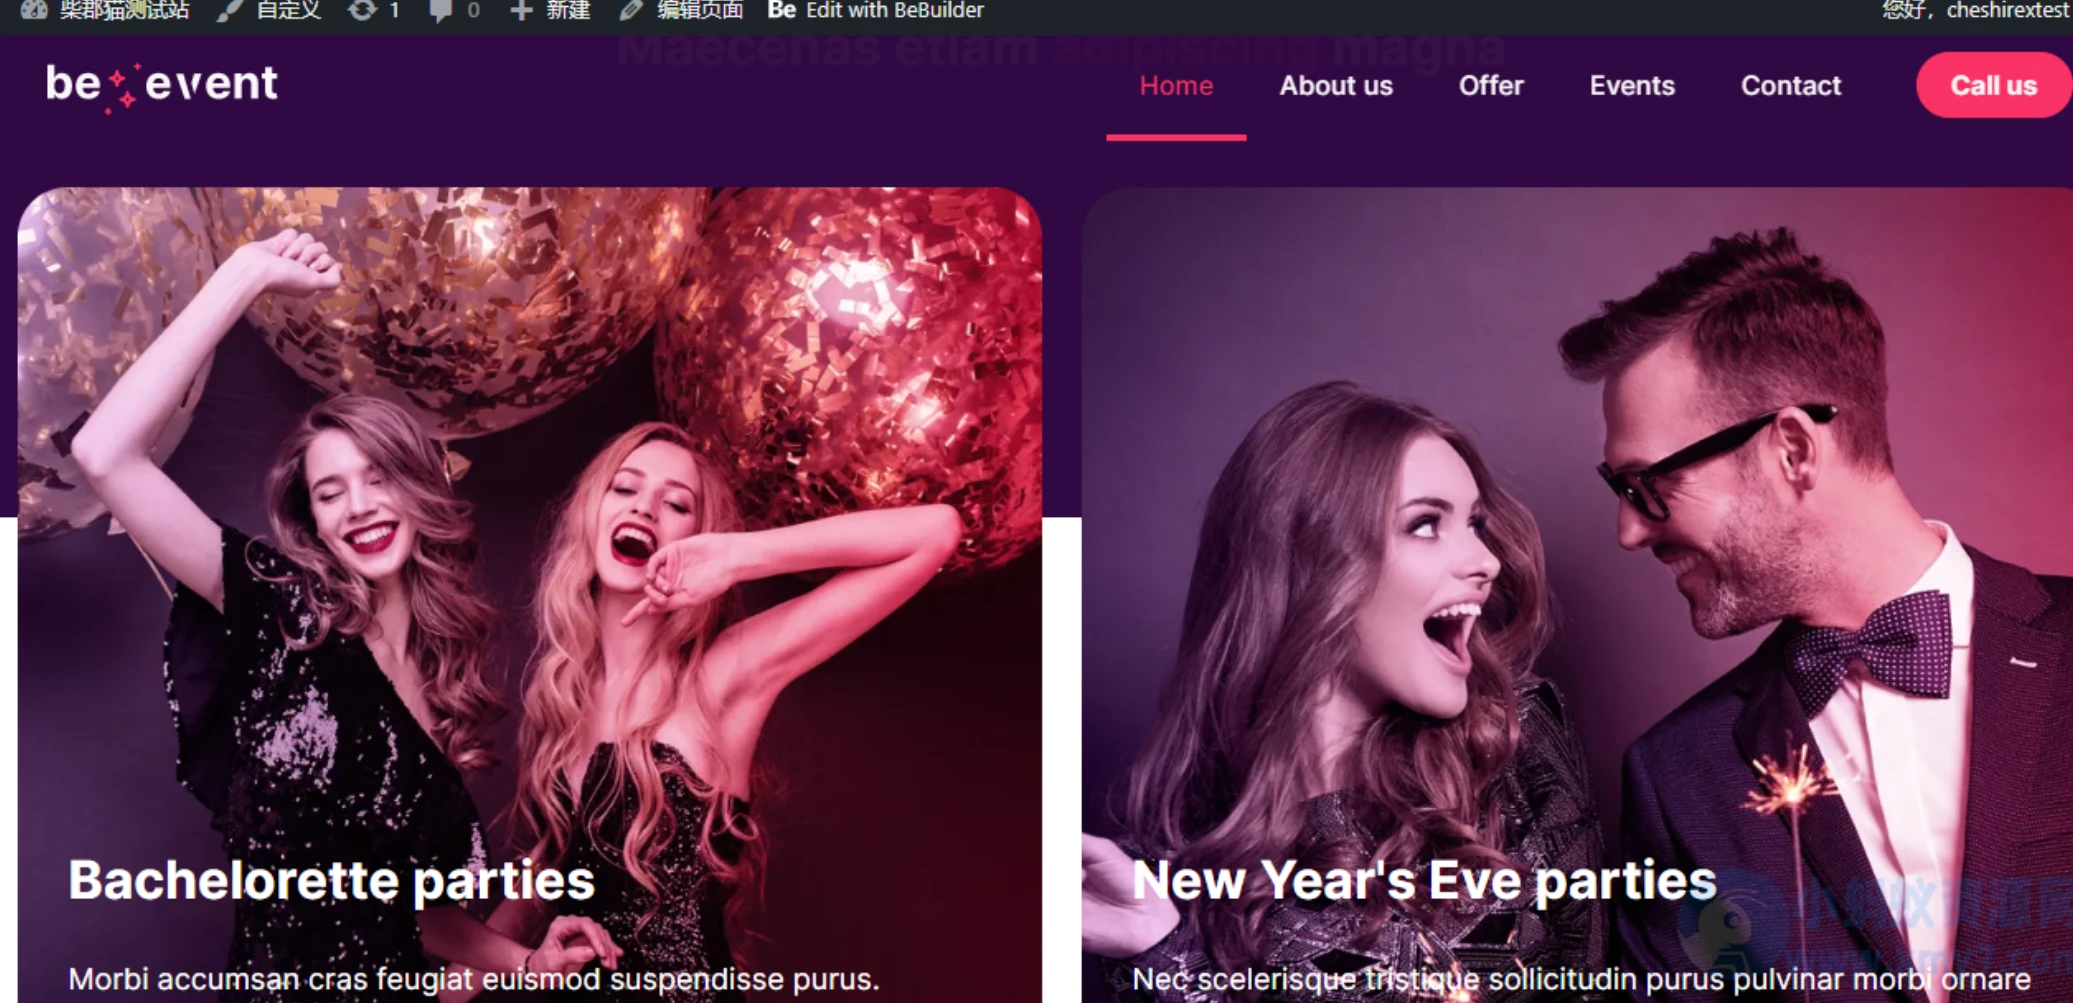Open the cheshirextest user account menu
Viewport: 2073px width, 1003px height.
[x=1976, y=10]
